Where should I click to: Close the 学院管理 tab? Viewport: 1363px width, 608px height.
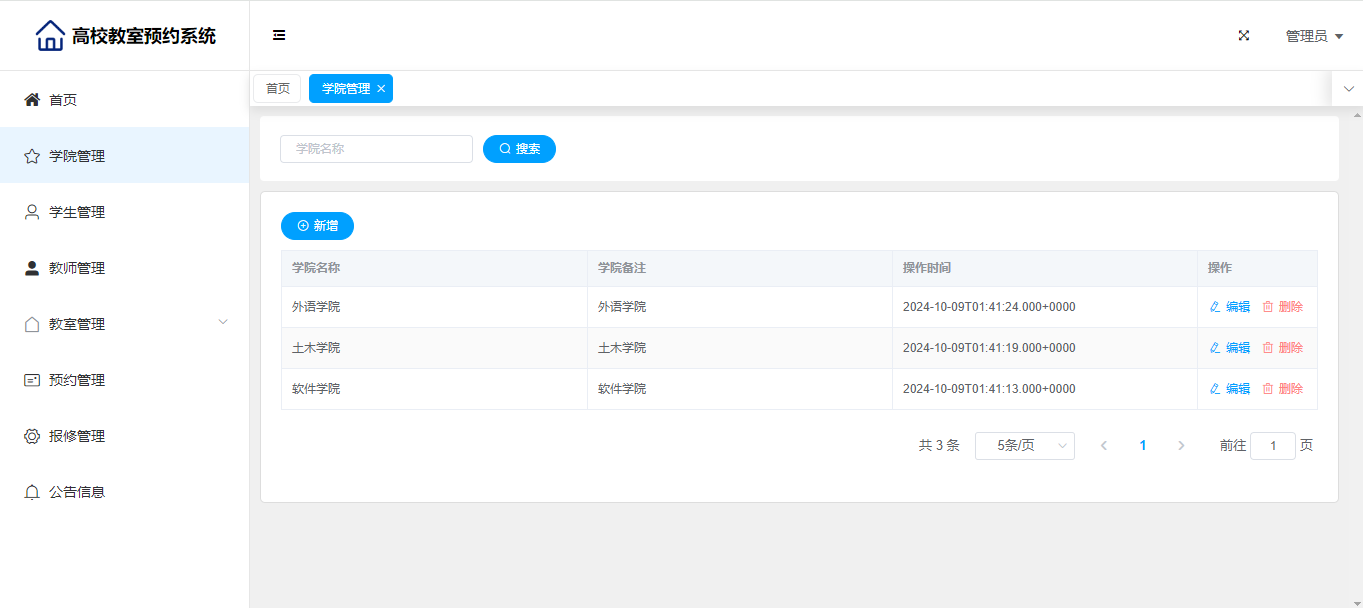[x=381, y=89]
